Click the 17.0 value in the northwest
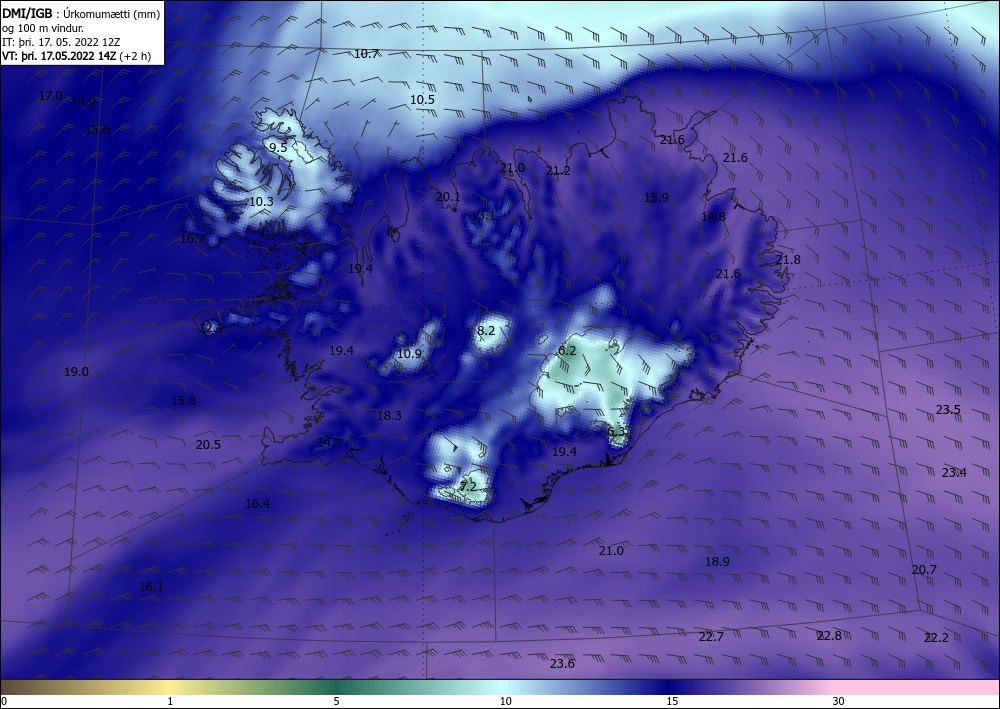The width and height of the screenshot is (1000, 709). (50, 96)
